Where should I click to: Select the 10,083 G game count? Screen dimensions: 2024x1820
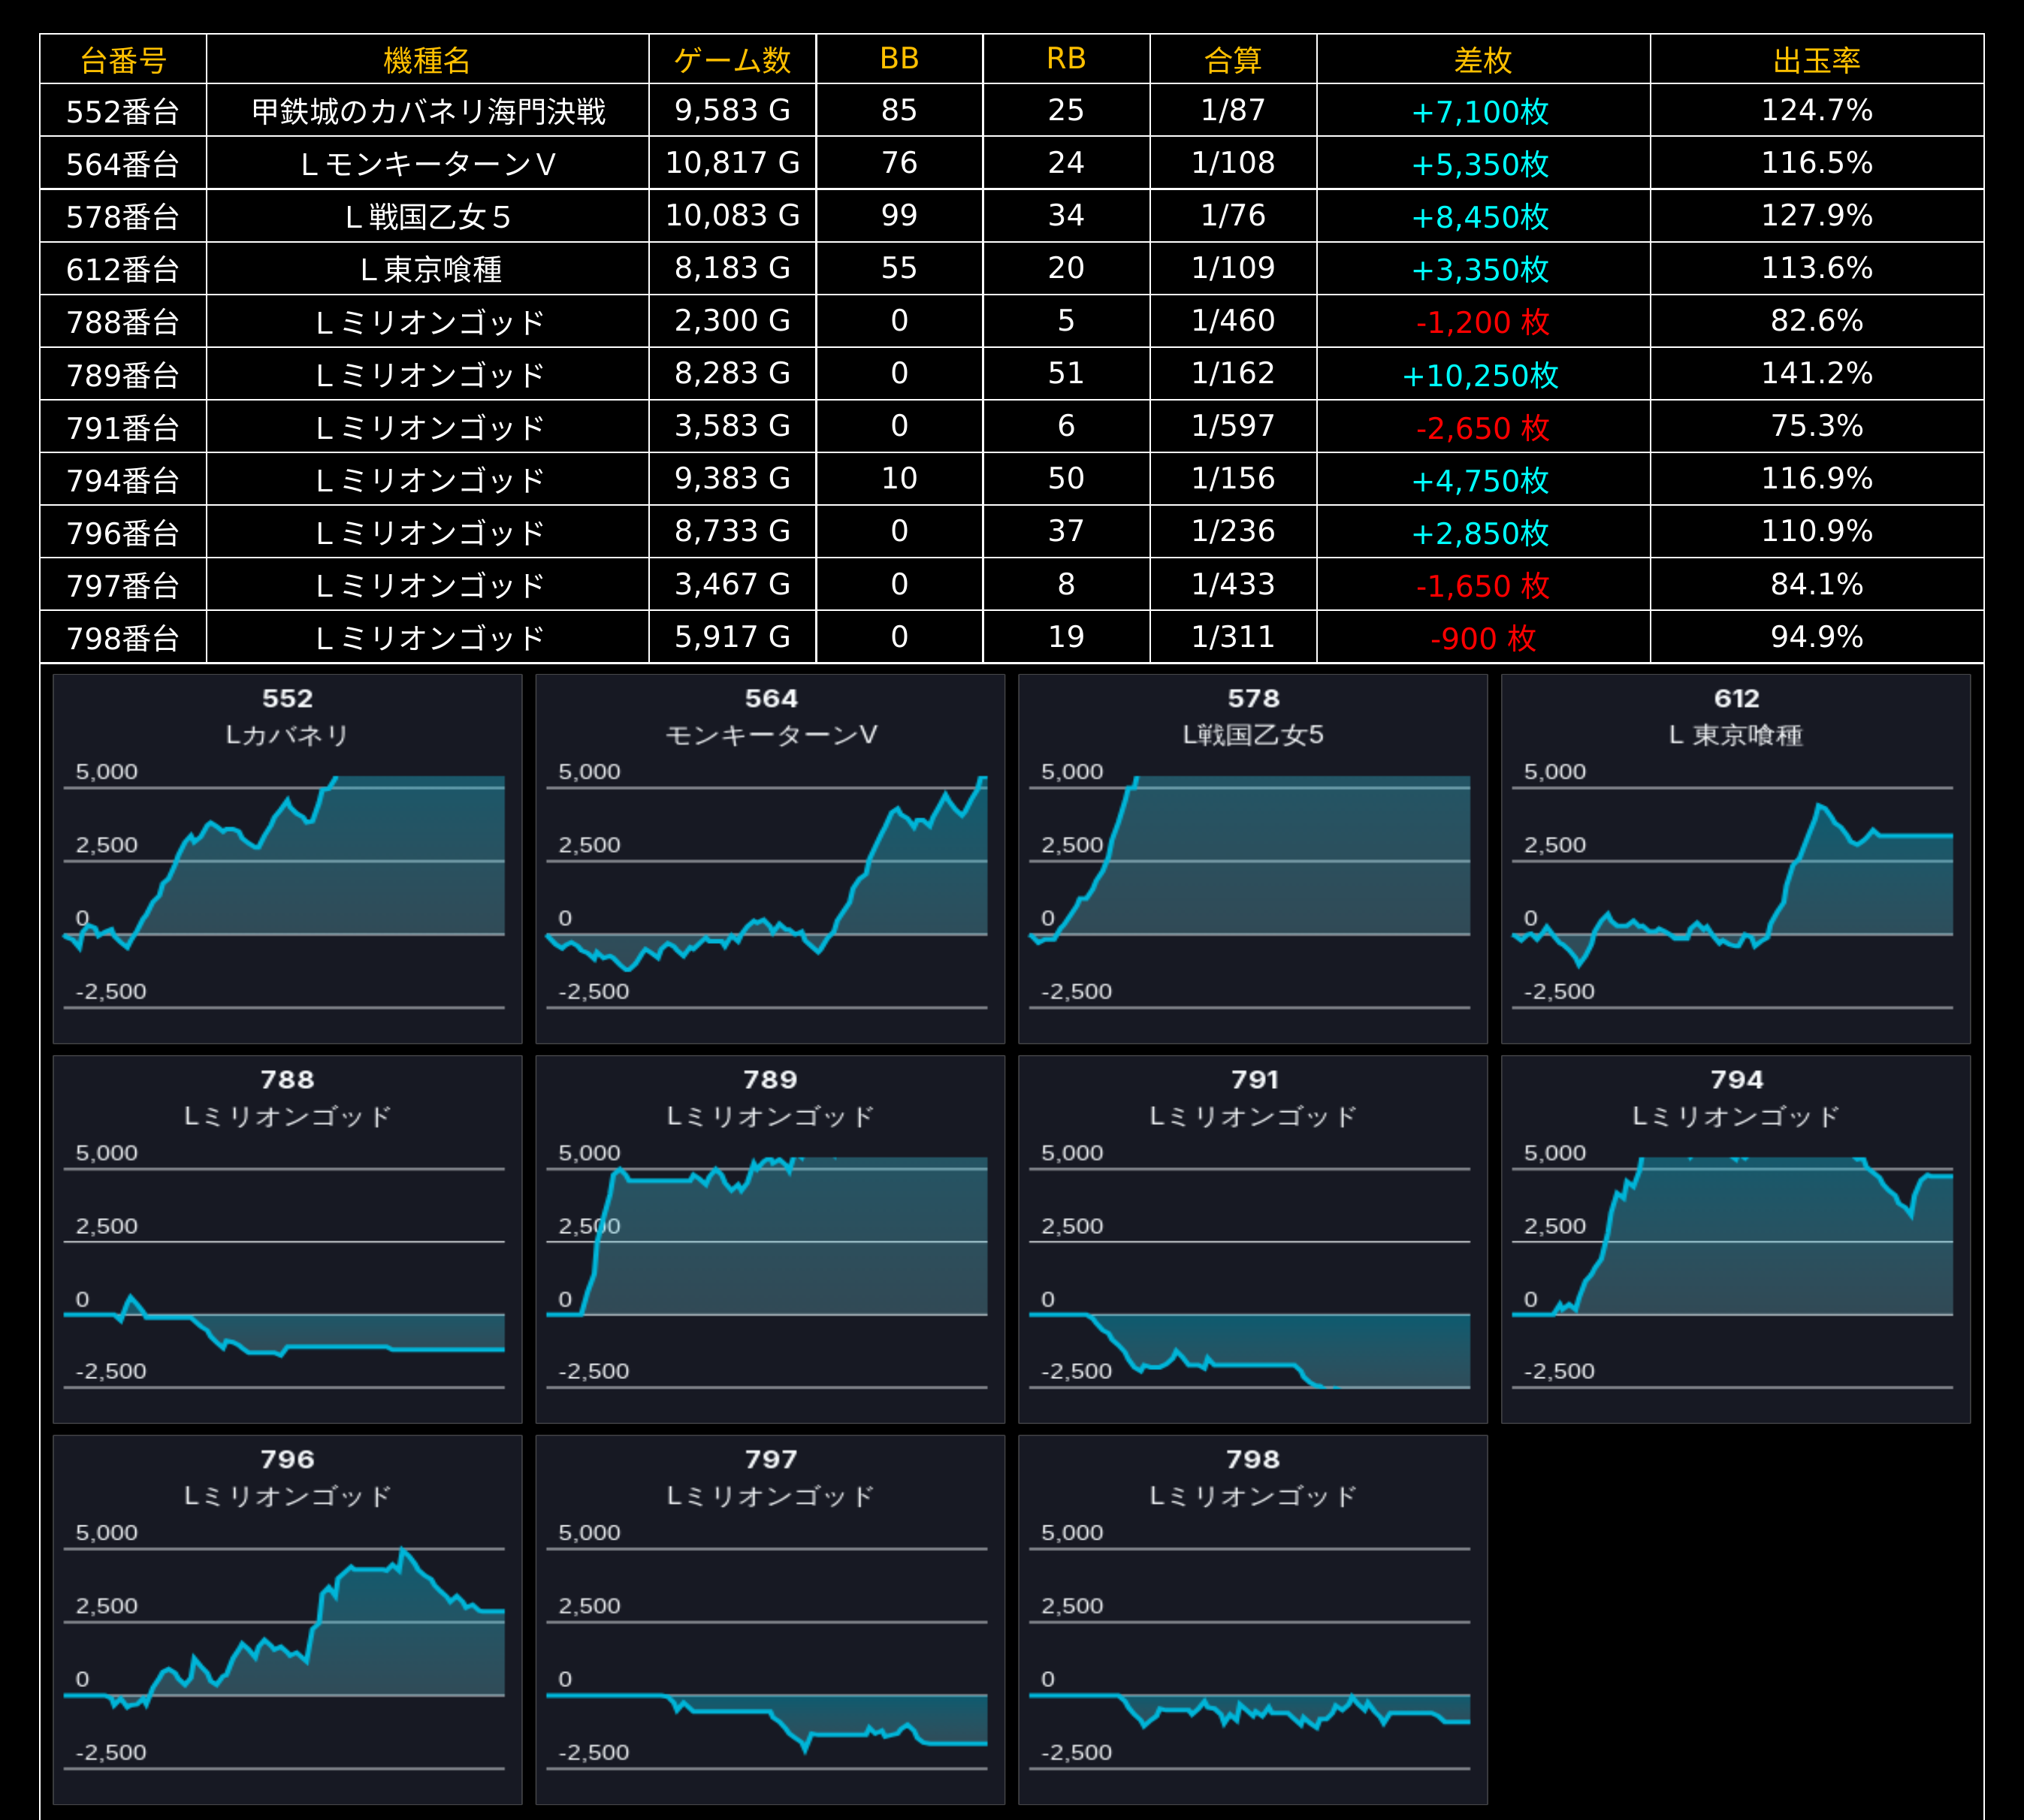pos(732,216)
